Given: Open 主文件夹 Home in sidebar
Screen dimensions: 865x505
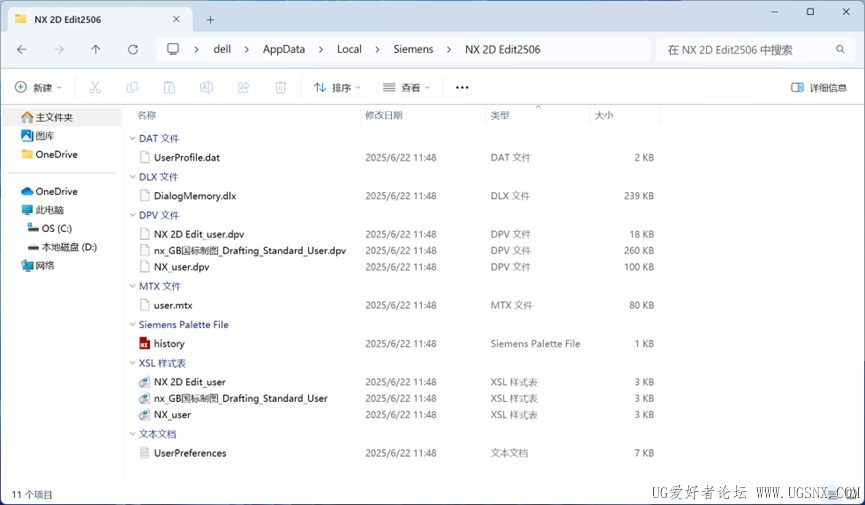Looking at the screenshot, I should point(62,117).
